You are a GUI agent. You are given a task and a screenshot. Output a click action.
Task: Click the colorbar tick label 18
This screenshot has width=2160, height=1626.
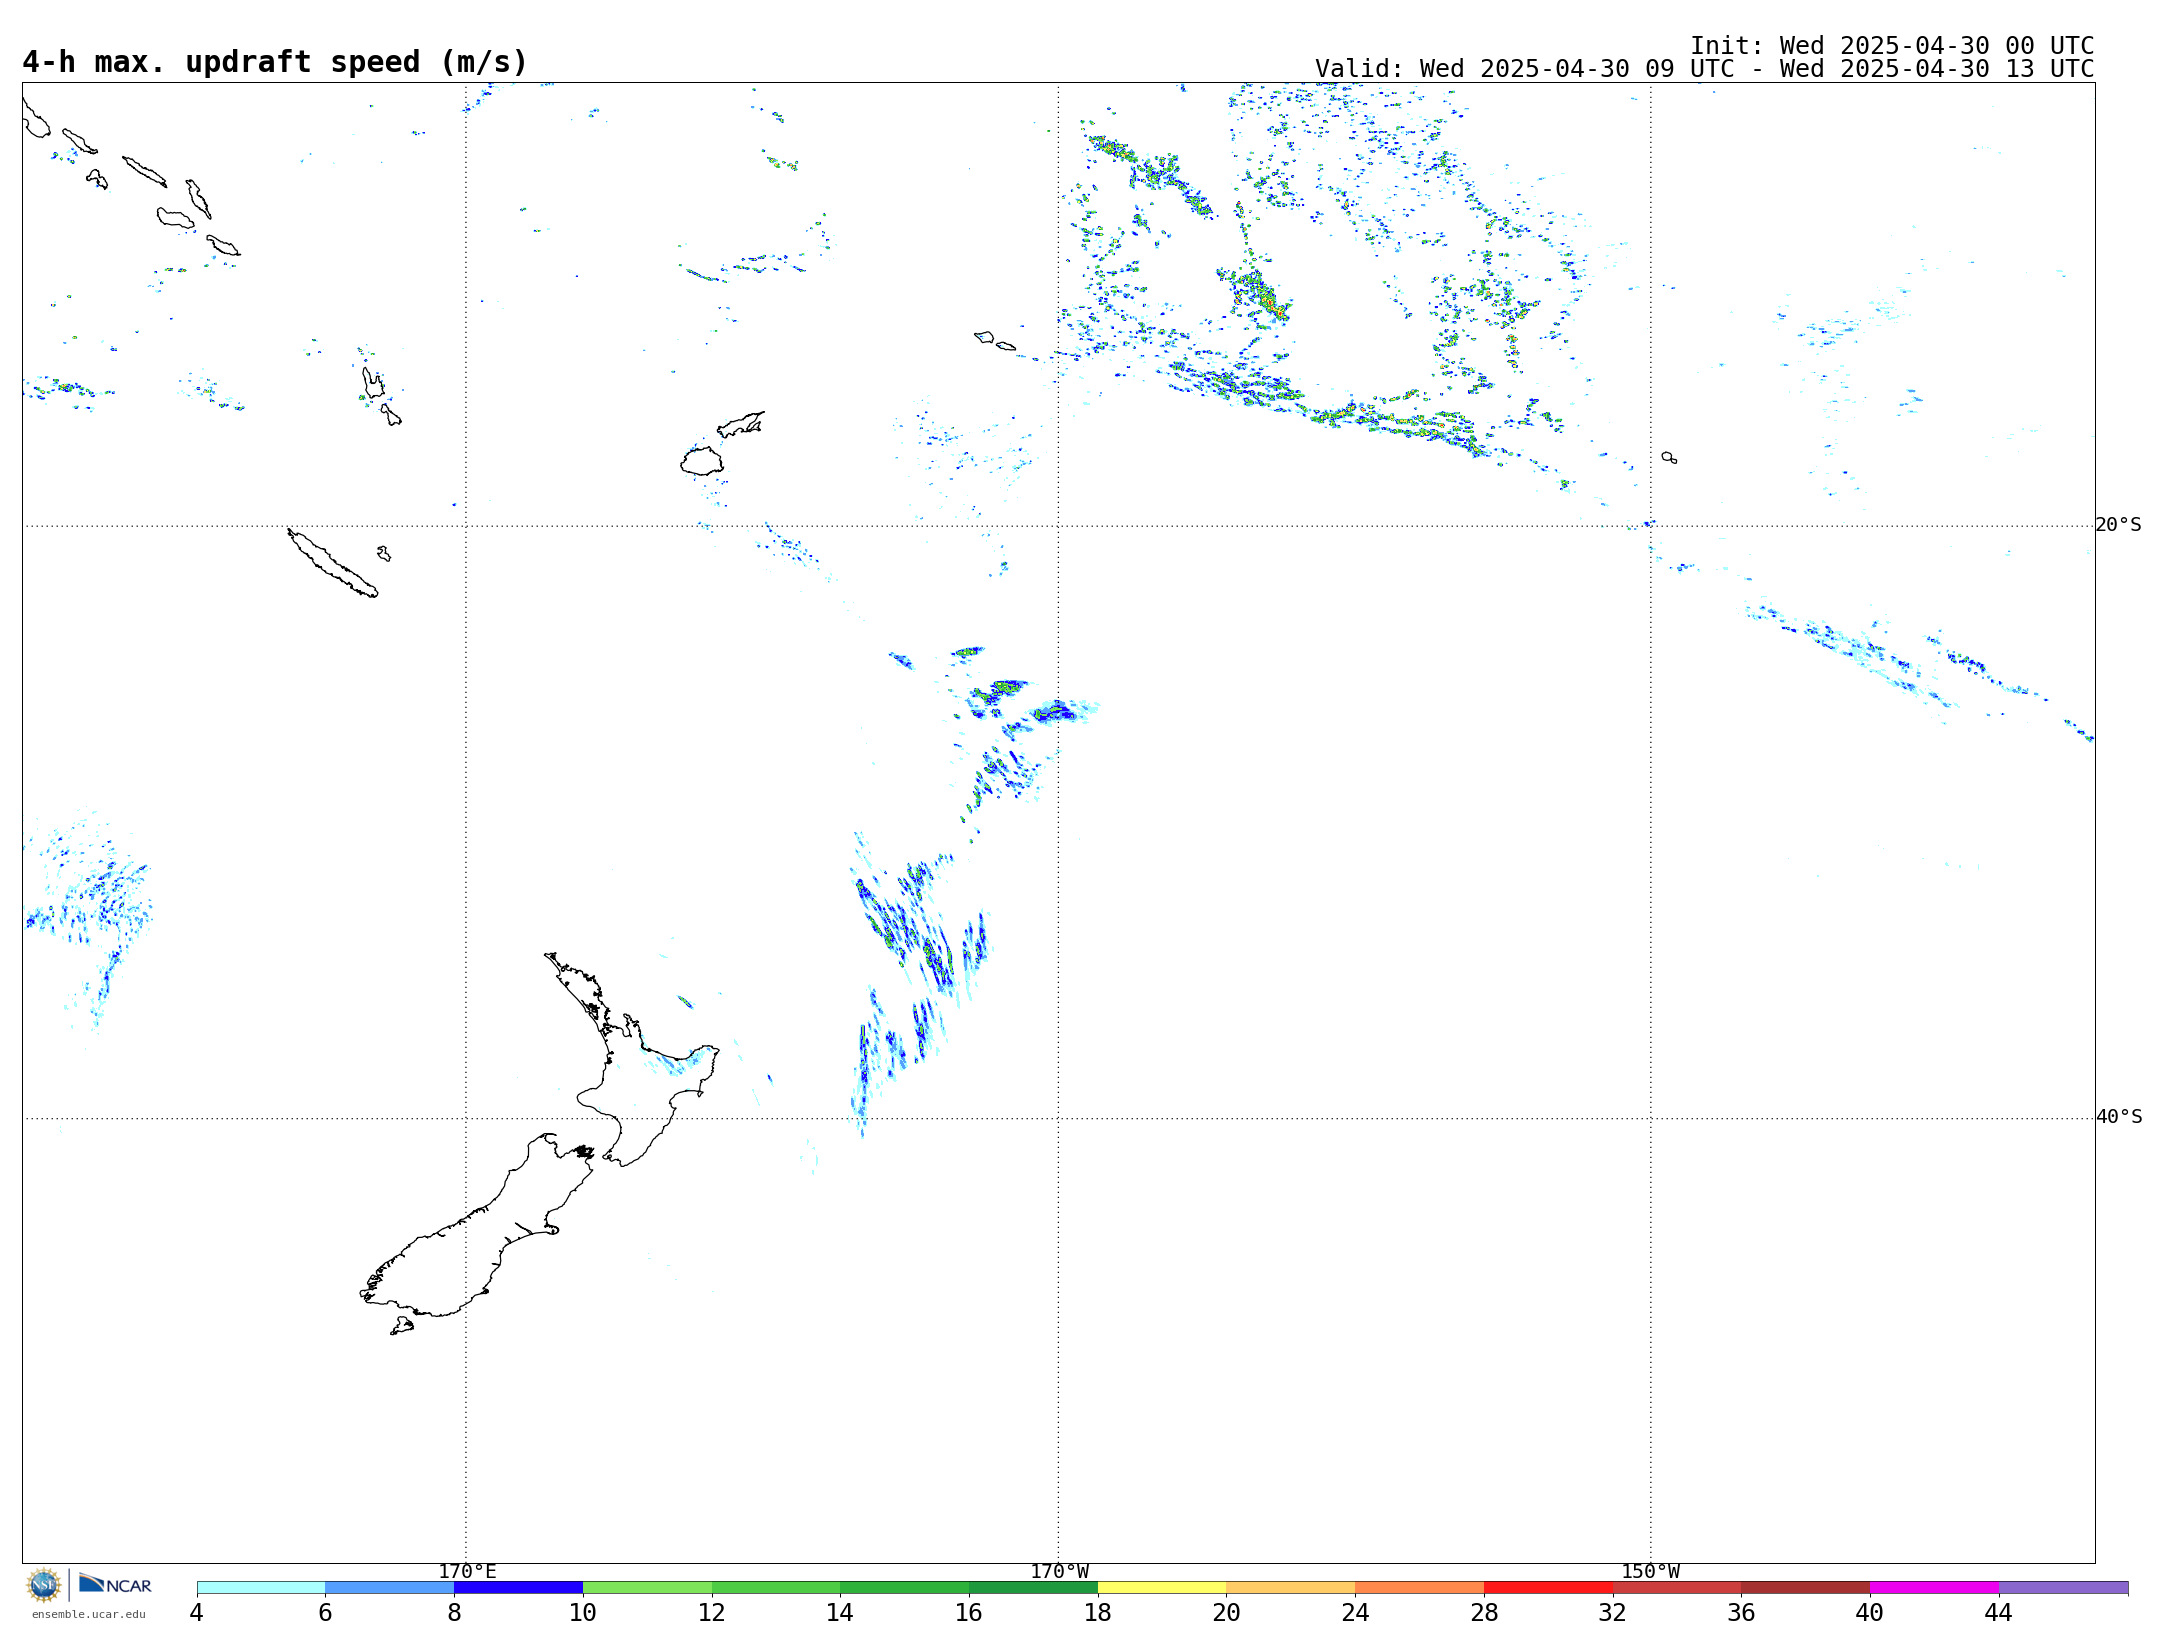click(1098, 1612)
